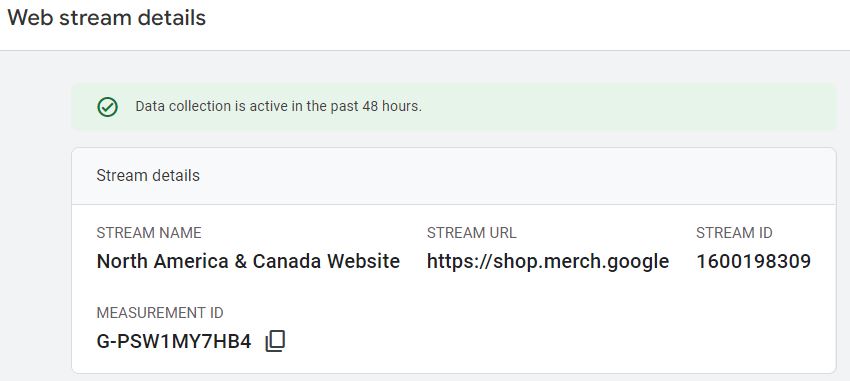The width and height of the screenshot is (850, 381).
Task: Click empty area right of measurement ID
Action: tap(542, 341)
